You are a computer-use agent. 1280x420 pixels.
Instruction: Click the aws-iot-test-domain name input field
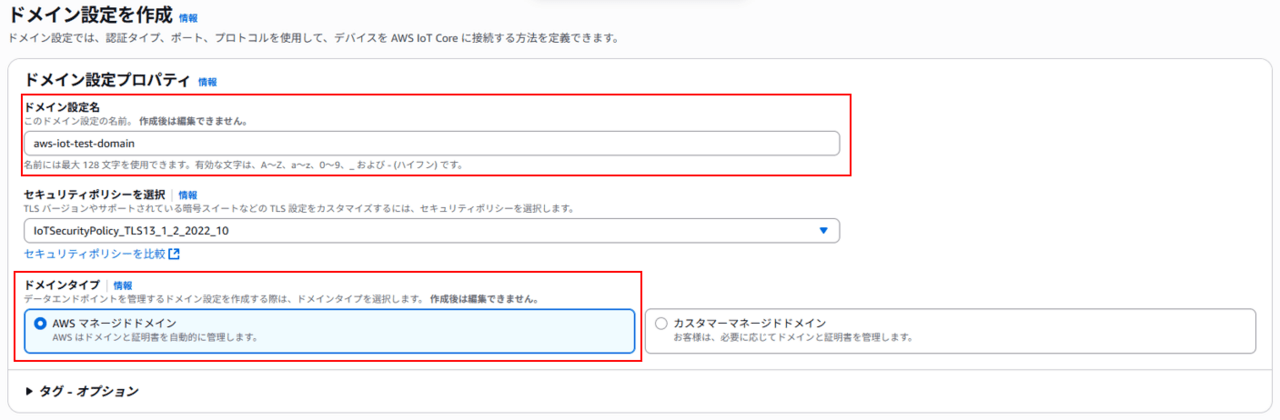coord(431,143)
